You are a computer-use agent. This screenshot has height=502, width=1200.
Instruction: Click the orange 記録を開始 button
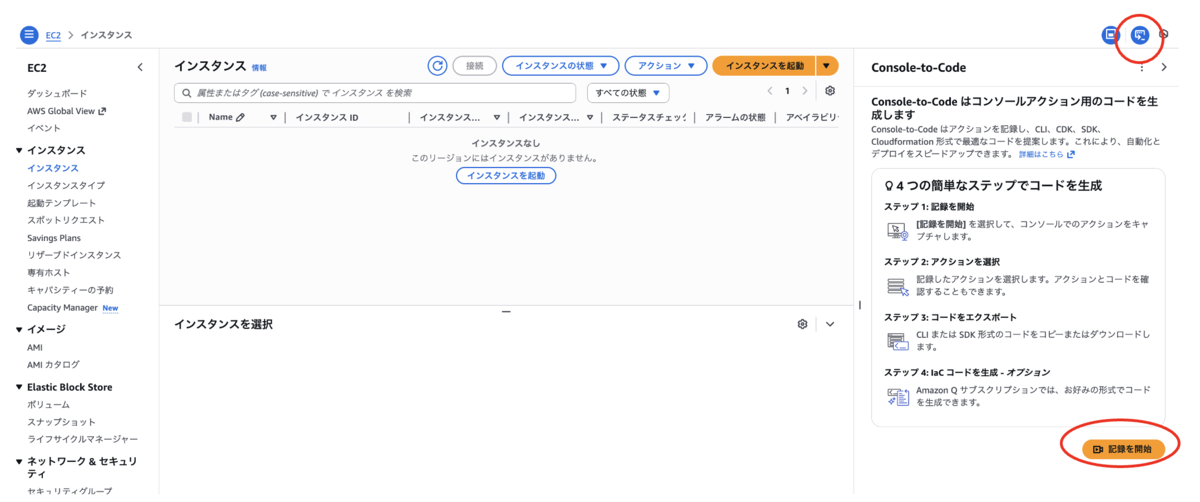click(x=1123, y=449)
